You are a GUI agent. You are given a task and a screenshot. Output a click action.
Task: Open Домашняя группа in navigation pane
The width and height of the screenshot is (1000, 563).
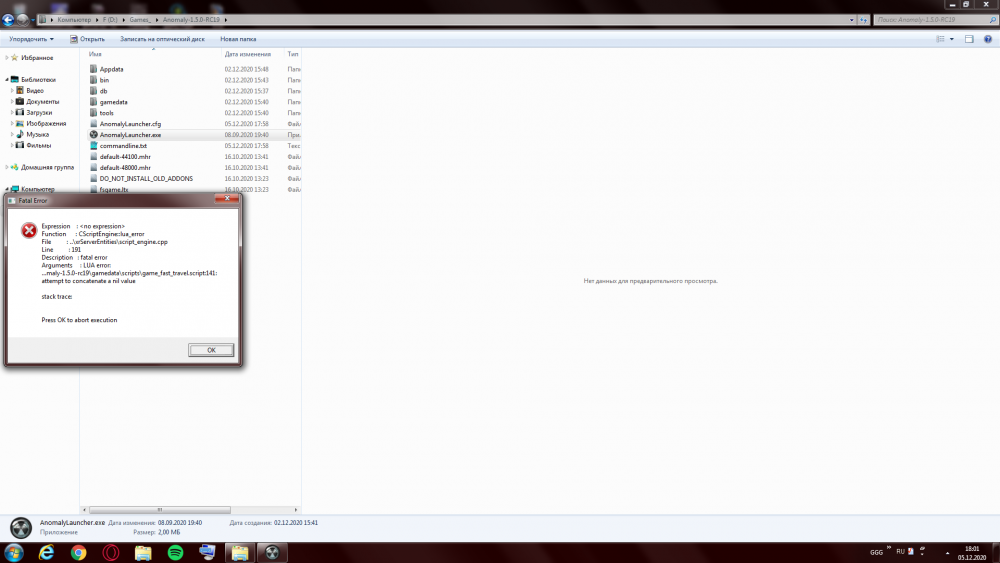[x=47, y=167]
